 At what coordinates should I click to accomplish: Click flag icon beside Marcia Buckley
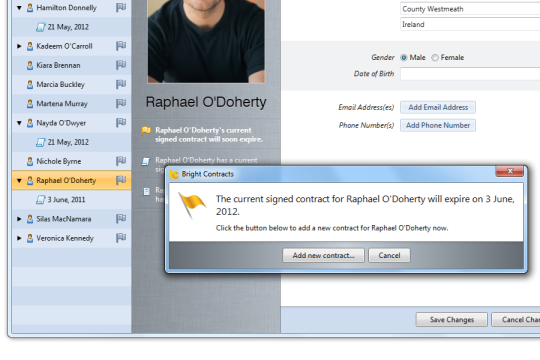coord(121,84)
